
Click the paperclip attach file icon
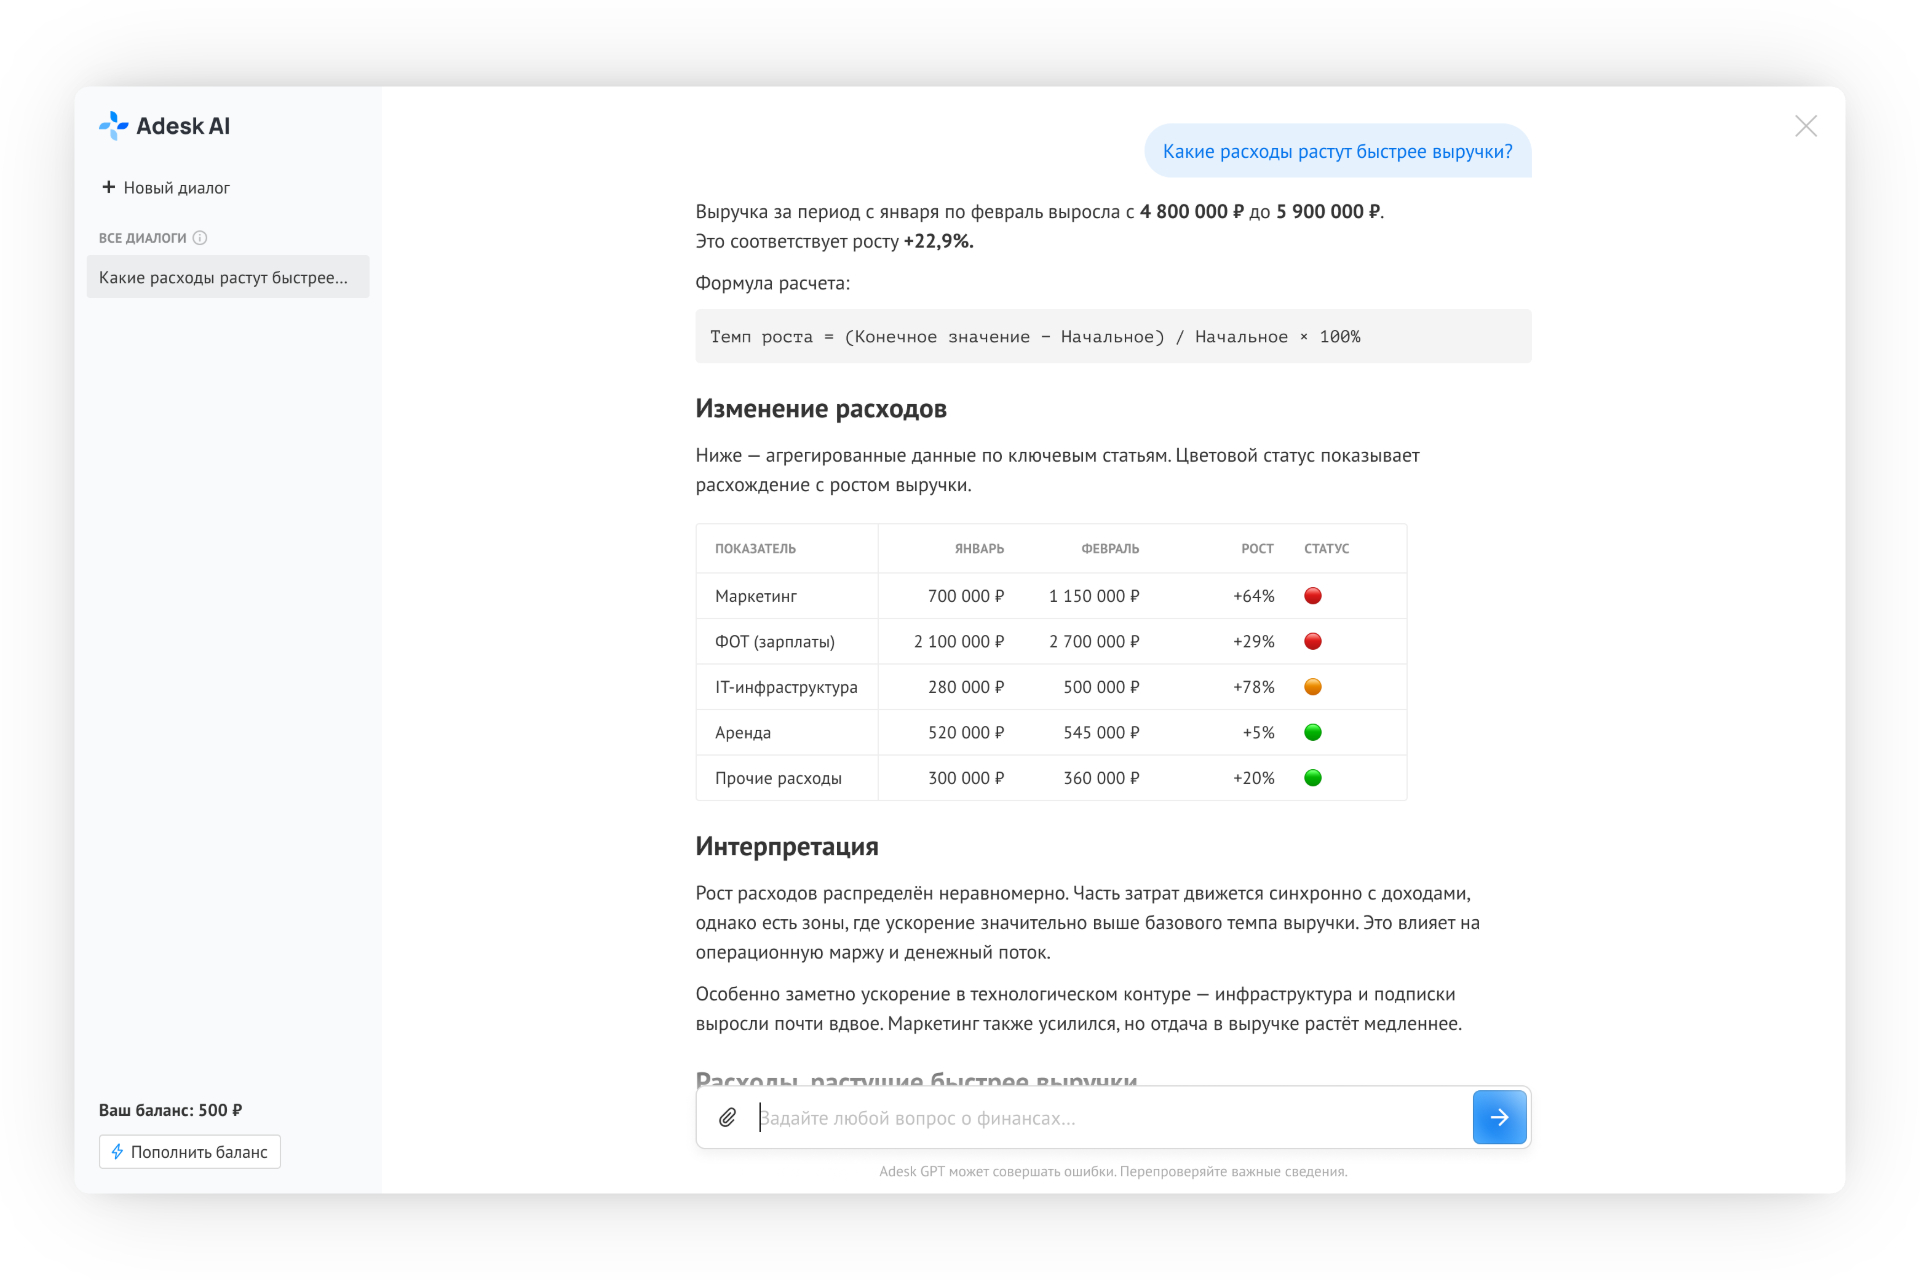(x=727, y=1118)
